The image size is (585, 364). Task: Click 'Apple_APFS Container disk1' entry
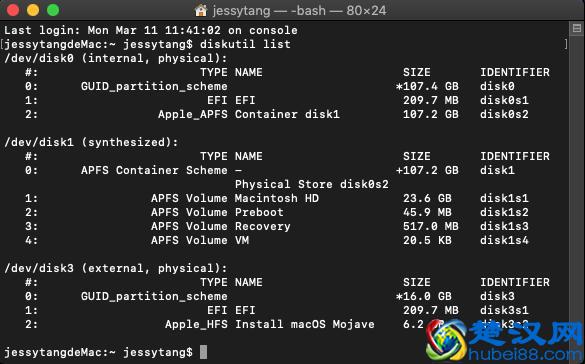249,114
